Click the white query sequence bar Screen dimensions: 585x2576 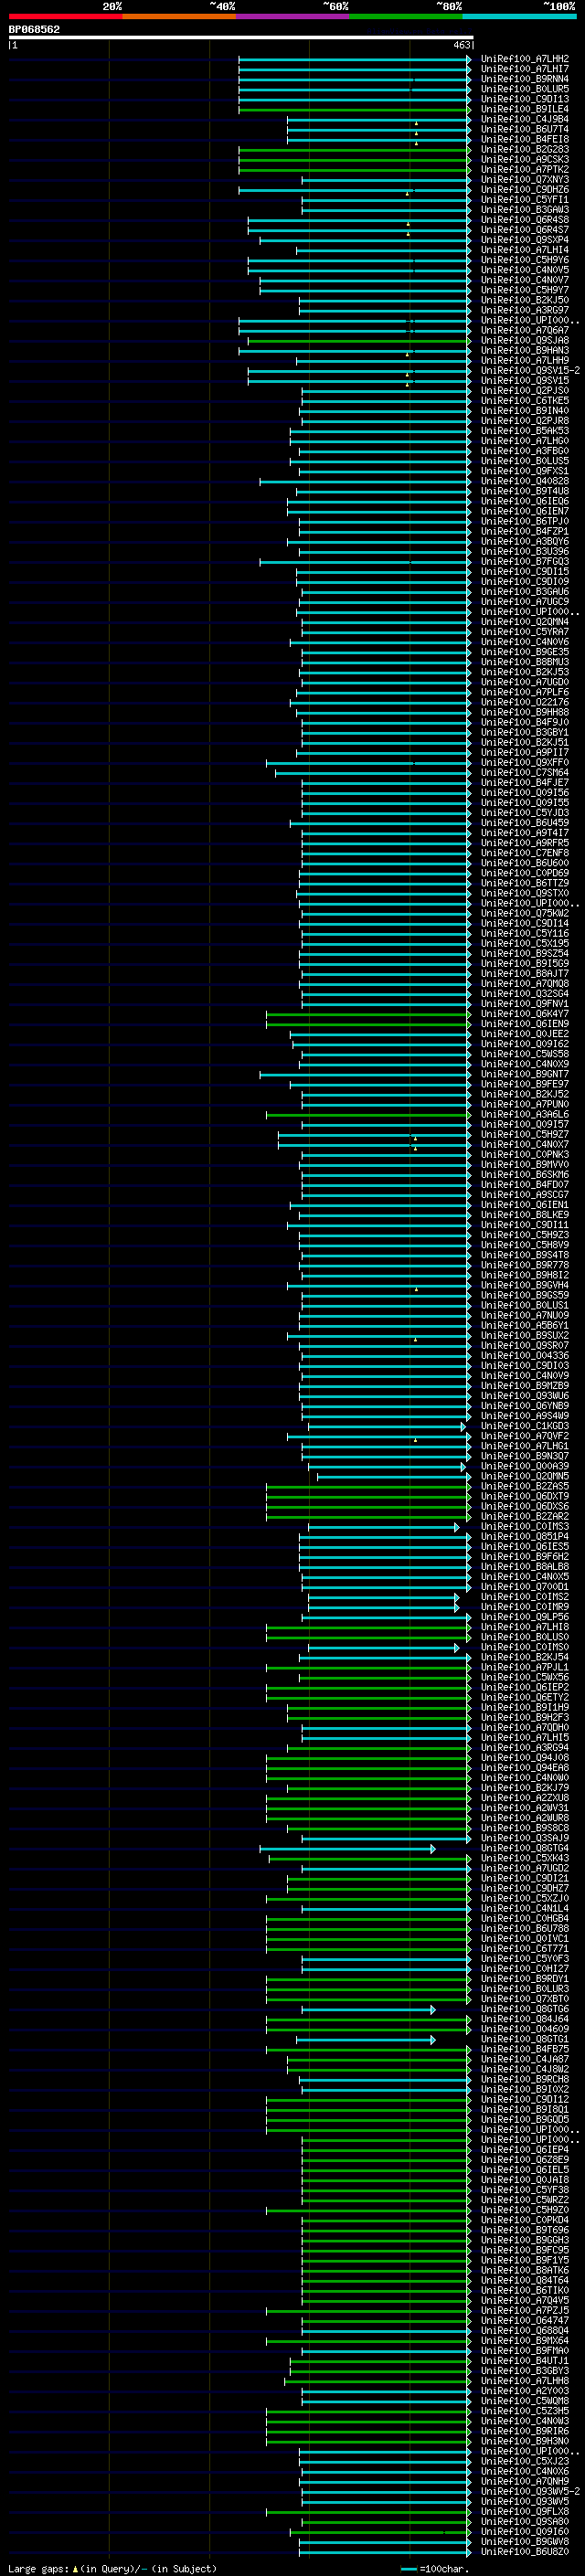[x=241, y=38]
